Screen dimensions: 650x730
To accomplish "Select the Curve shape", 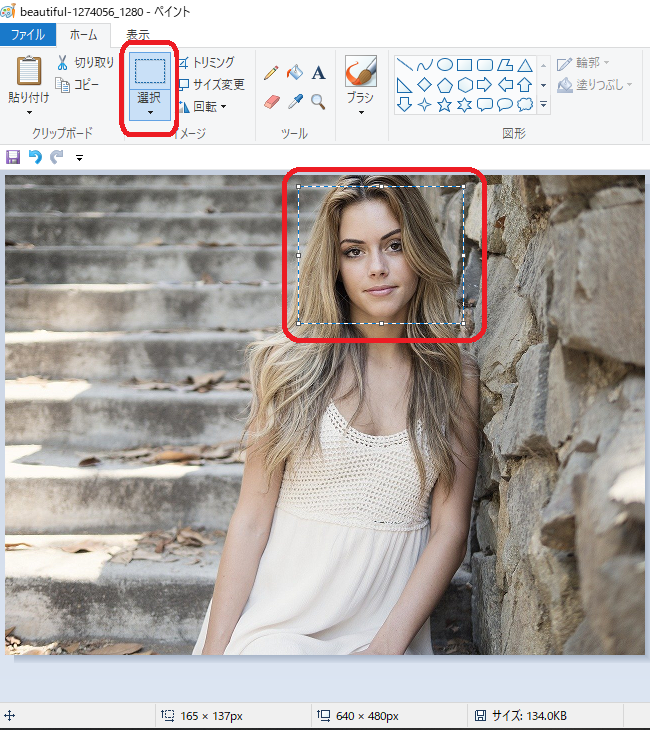I will (x=425, y=65).
